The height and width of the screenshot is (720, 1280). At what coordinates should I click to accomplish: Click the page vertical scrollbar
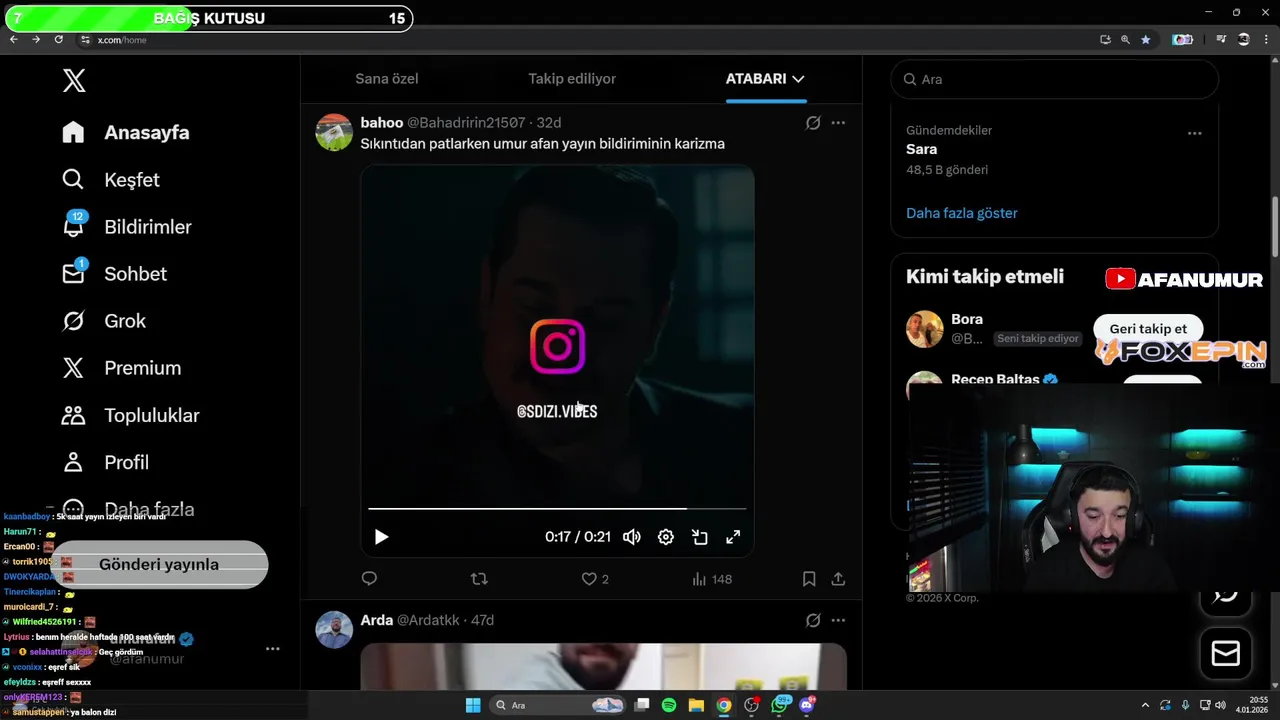click(1274, 226)
